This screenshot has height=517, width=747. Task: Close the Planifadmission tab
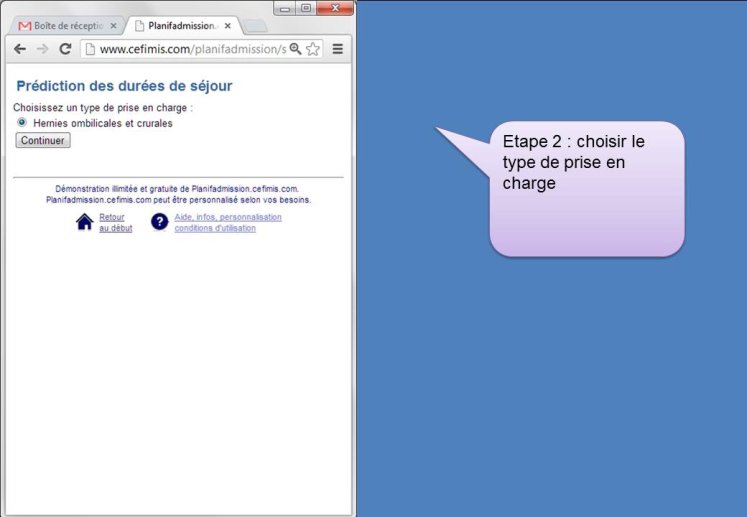pyautogui.click(x=228, y=26)
